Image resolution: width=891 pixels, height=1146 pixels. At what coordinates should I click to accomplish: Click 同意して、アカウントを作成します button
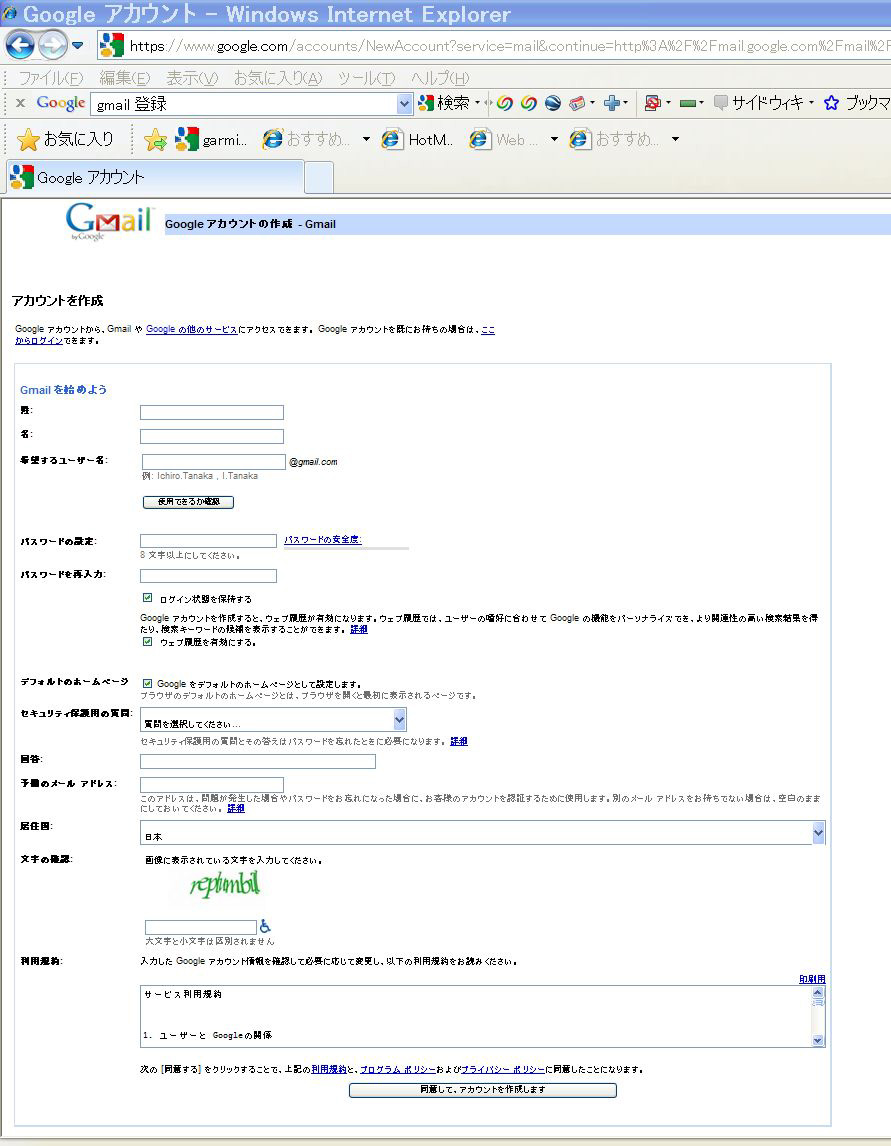pos(482,1090)
